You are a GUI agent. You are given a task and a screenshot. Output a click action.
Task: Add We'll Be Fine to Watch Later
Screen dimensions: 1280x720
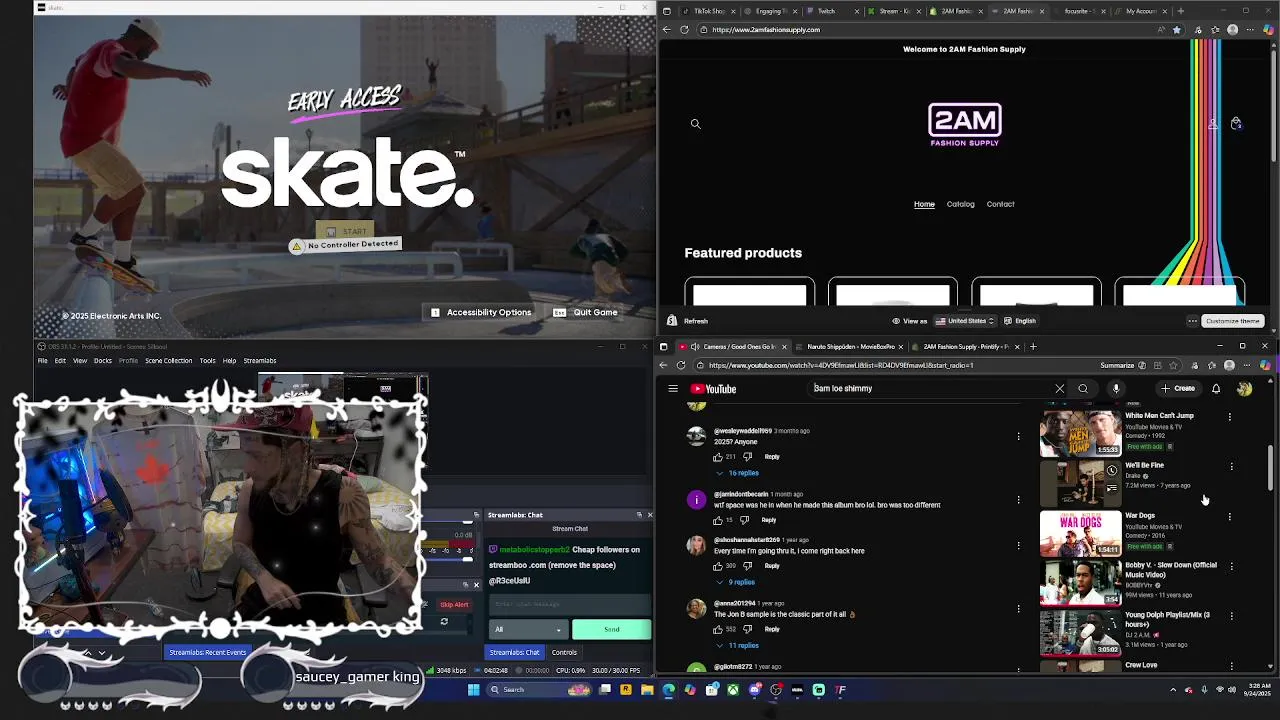click(x=1111, y=471)
